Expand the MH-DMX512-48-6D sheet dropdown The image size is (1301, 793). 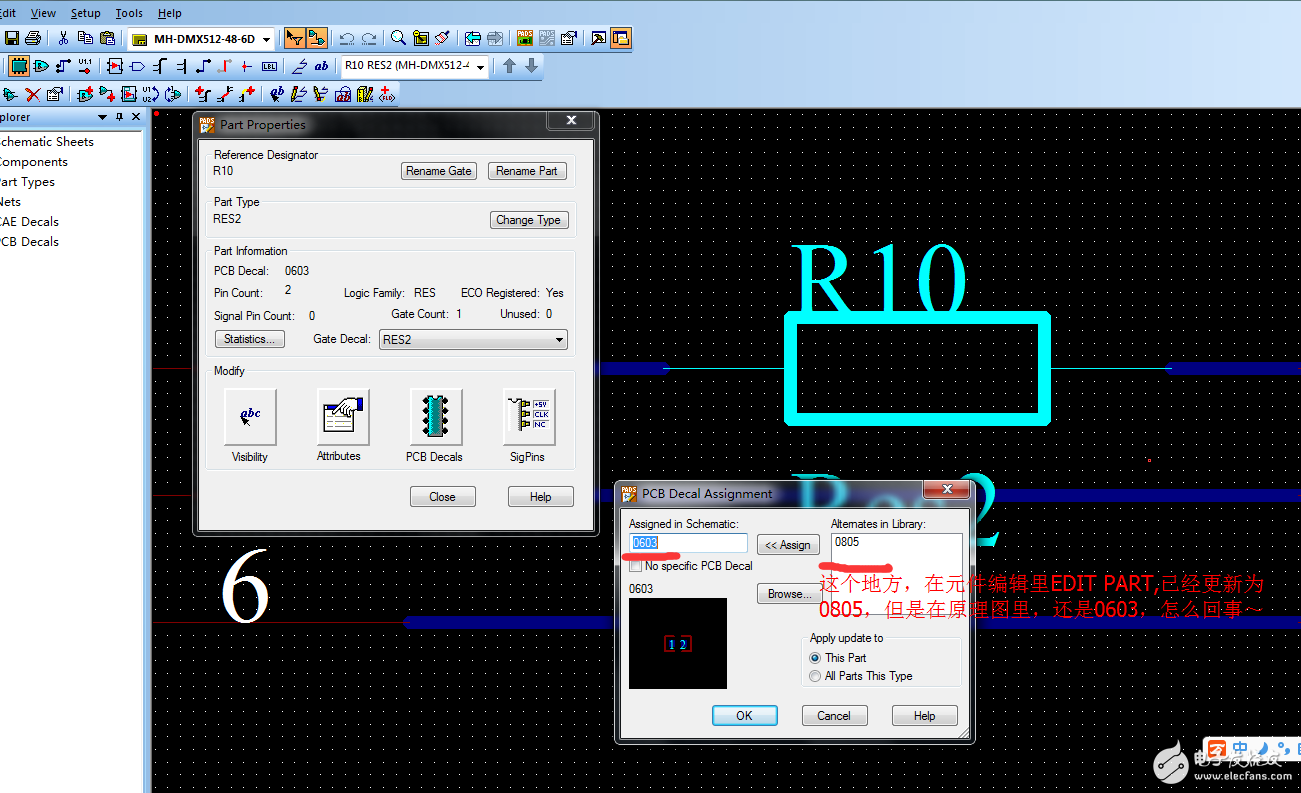266,40
